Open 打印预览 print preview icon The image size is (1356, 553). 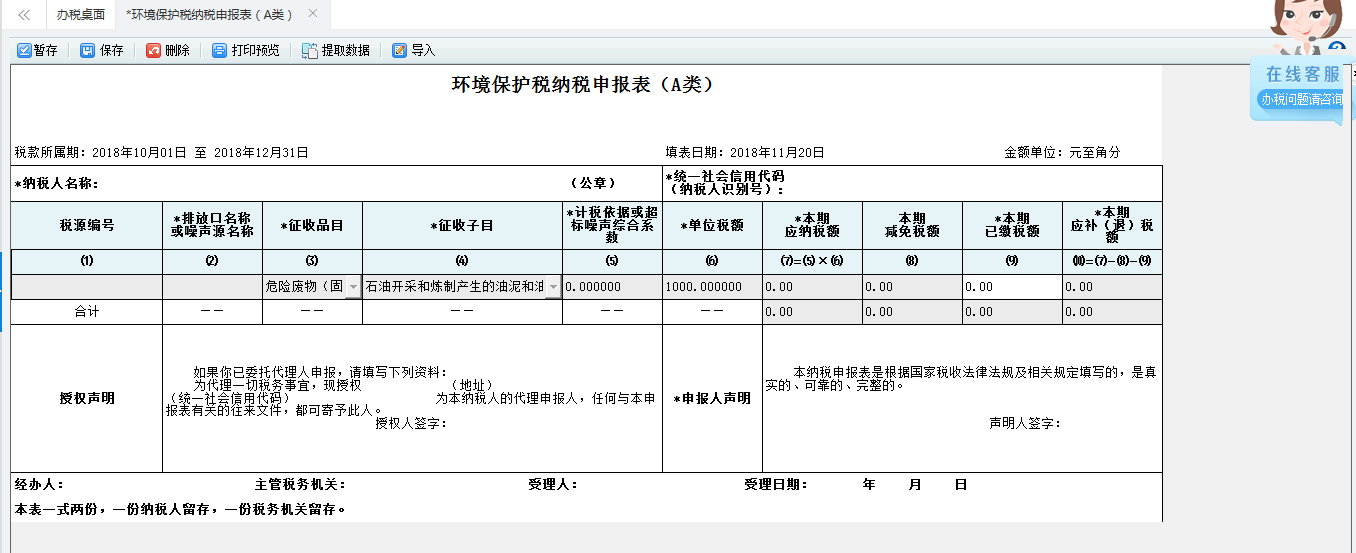coord(219,50)
